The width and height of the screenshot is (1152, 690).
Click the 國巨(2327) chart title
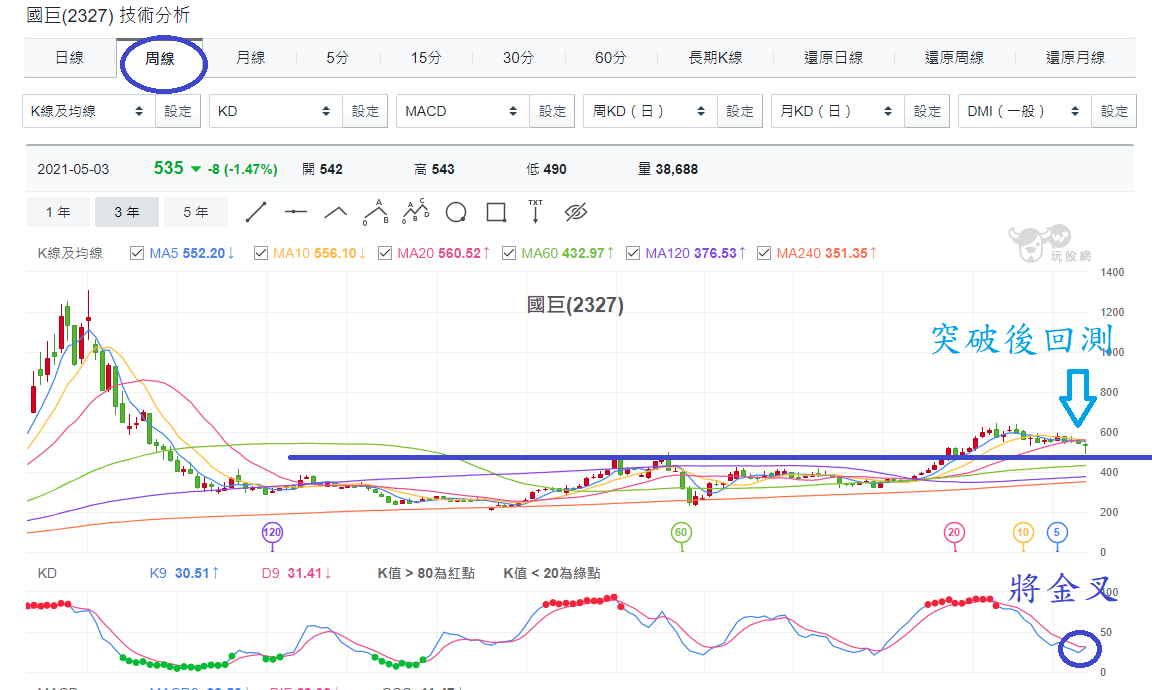click(575, 305)
